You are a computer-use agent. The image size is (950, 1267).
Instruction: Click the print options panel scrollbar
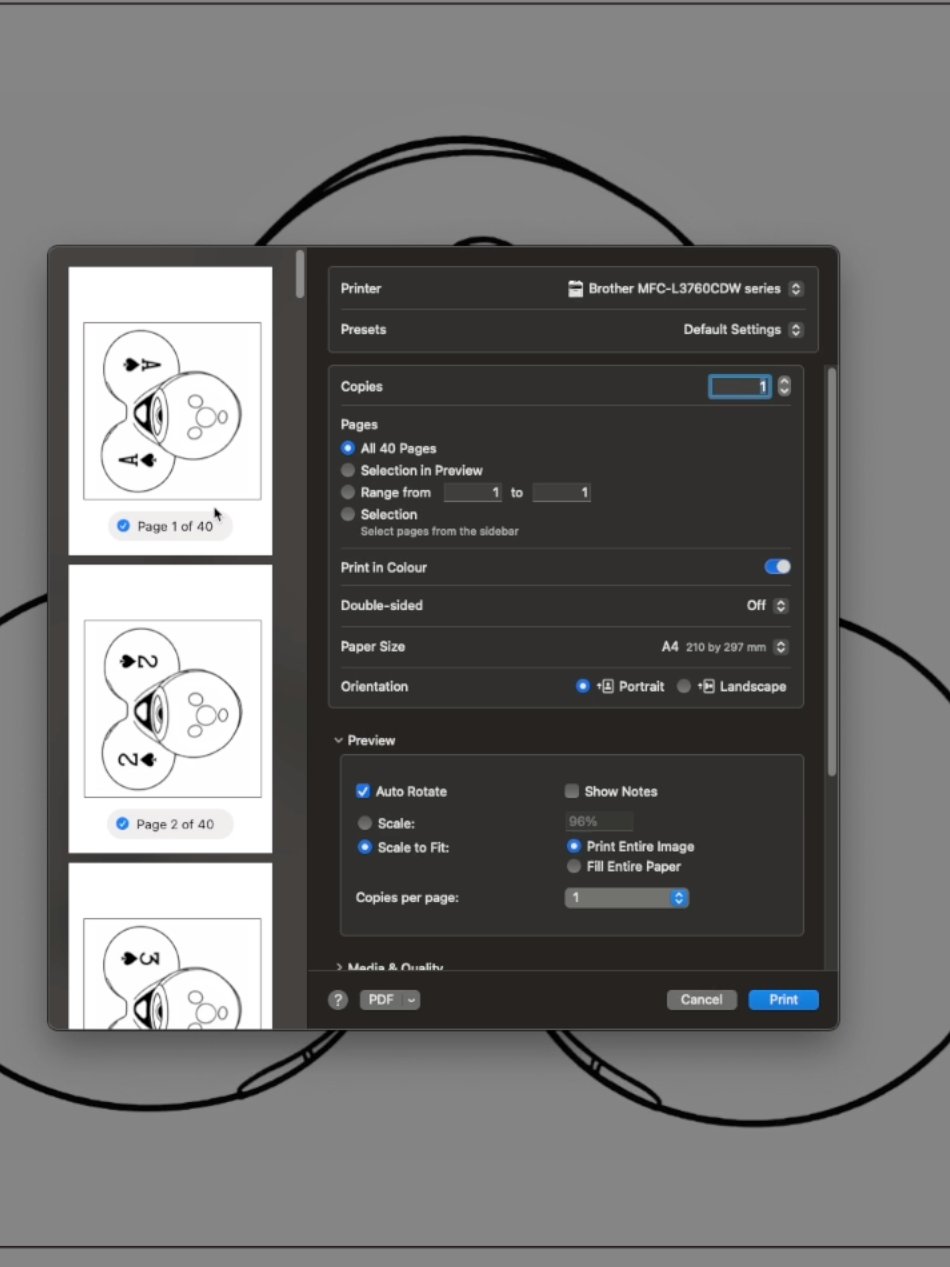click(831, 570)
